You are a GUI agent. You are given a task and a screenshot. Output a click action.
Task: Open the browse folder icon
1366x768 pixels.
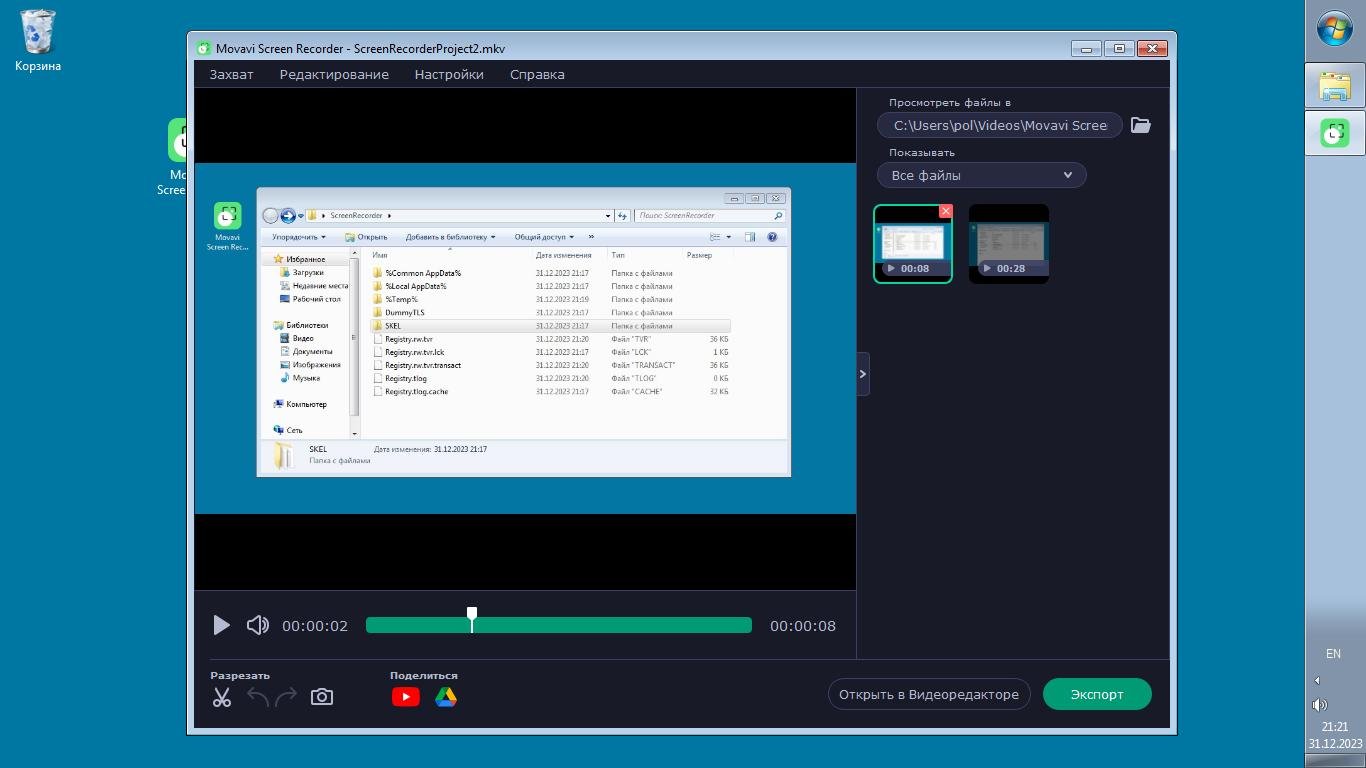1140,125
